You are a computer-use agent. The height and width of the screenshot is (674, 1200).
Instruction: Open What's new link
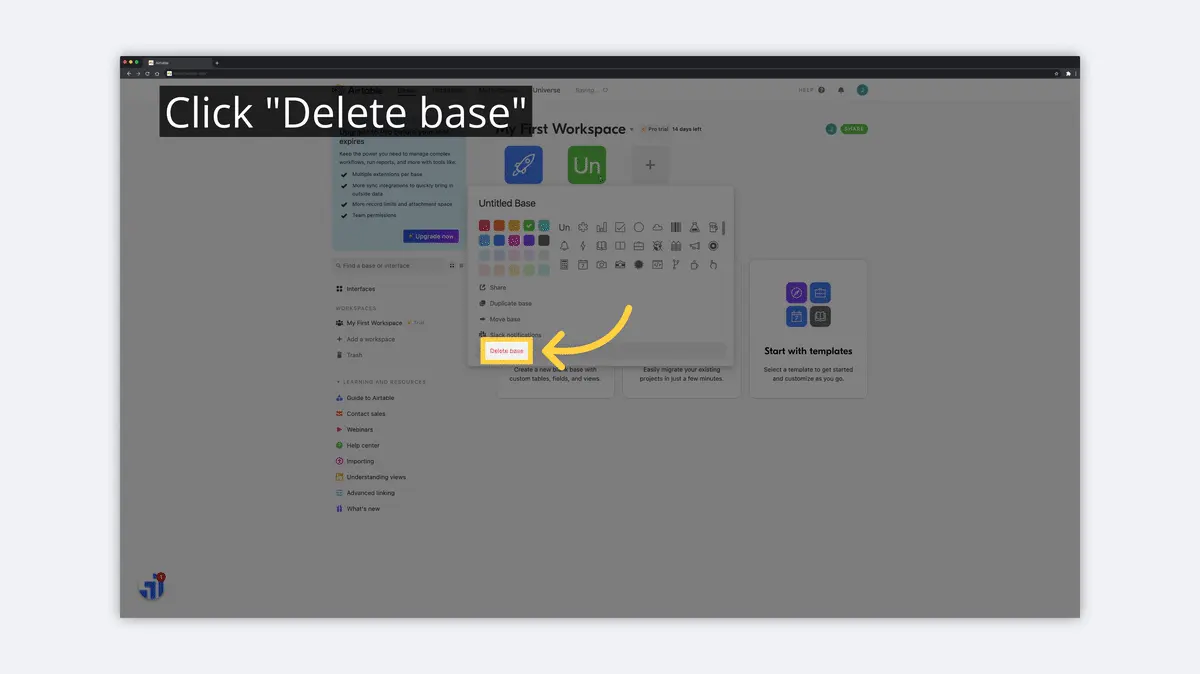(358, 509)
